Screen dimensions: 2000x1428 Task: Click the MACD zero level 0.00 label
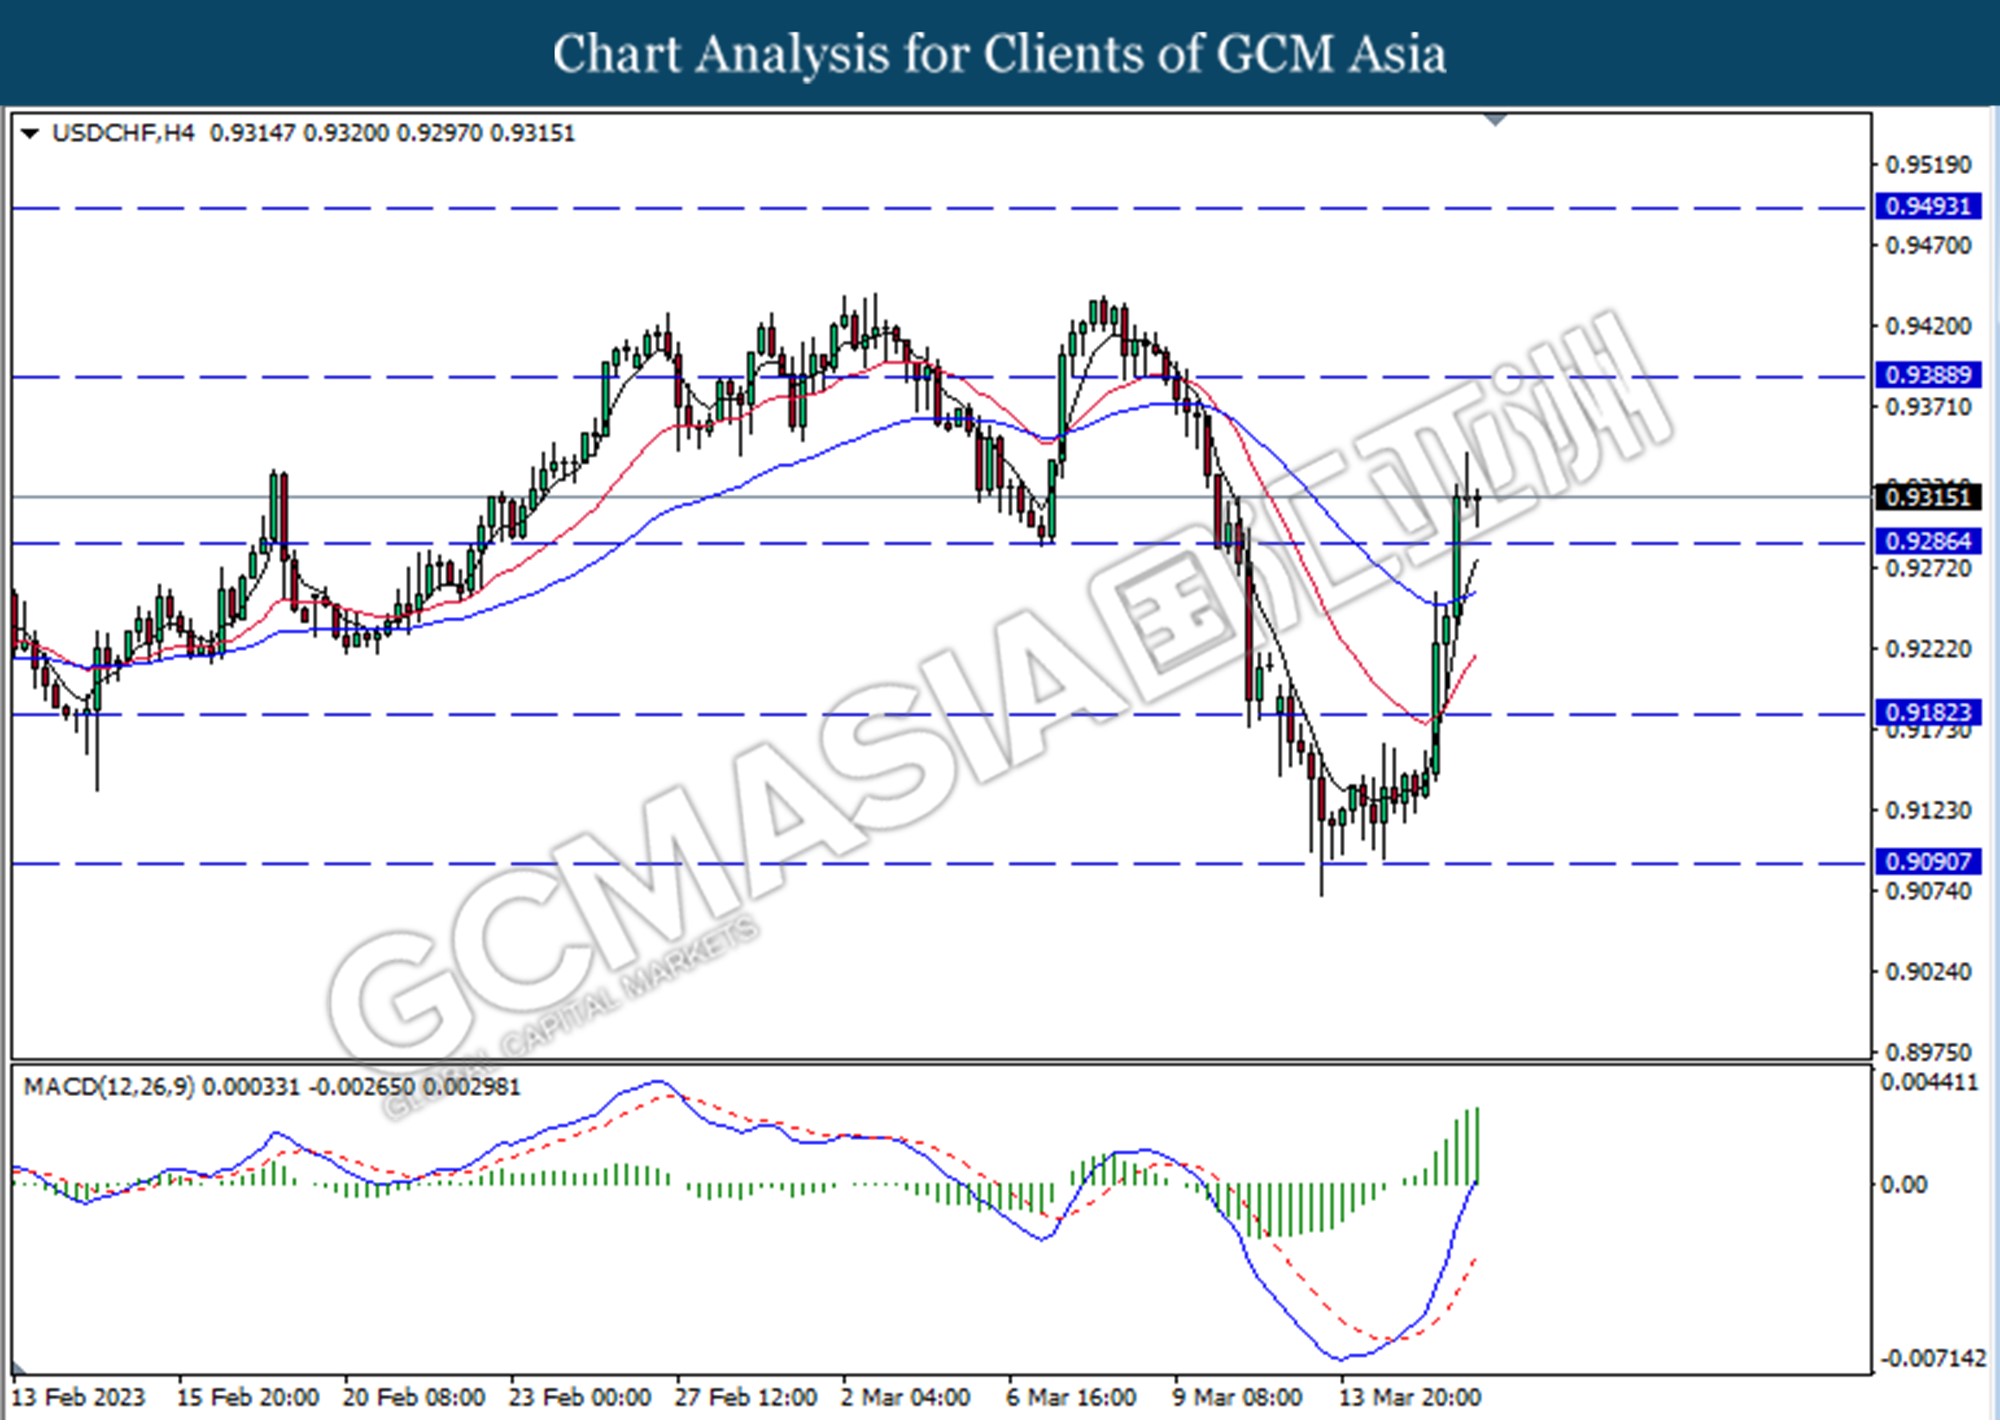pos(1904,1185)
